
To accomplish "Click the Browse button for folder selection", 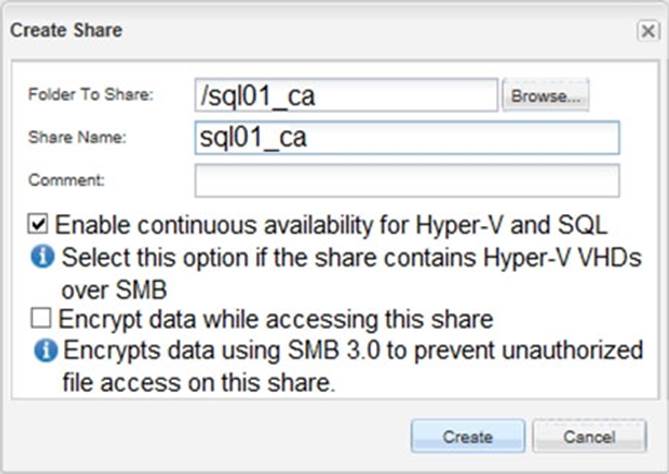I will coord(545,96).
